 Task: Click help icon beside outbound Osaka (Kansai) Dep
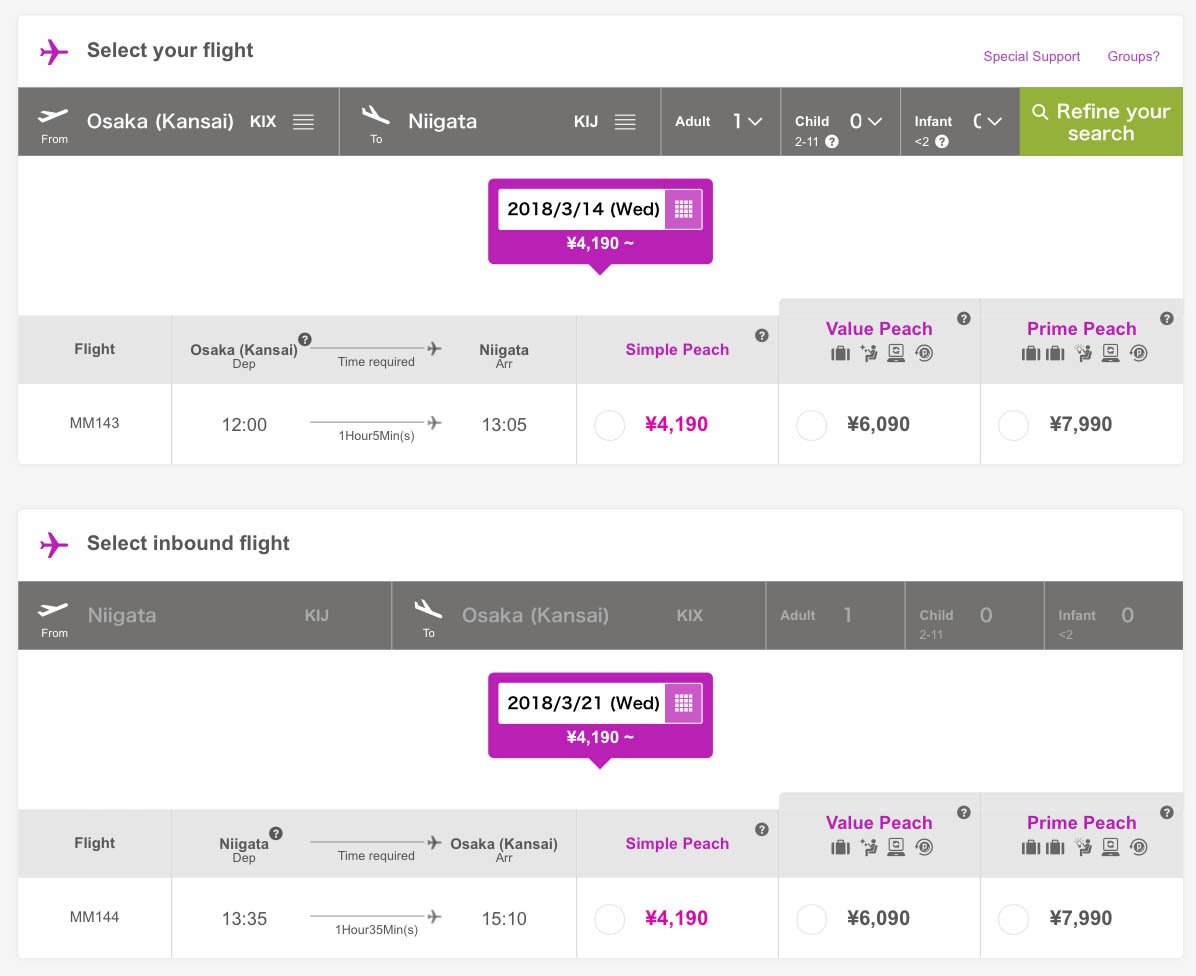pyautogui.click(x=305, y=339)
